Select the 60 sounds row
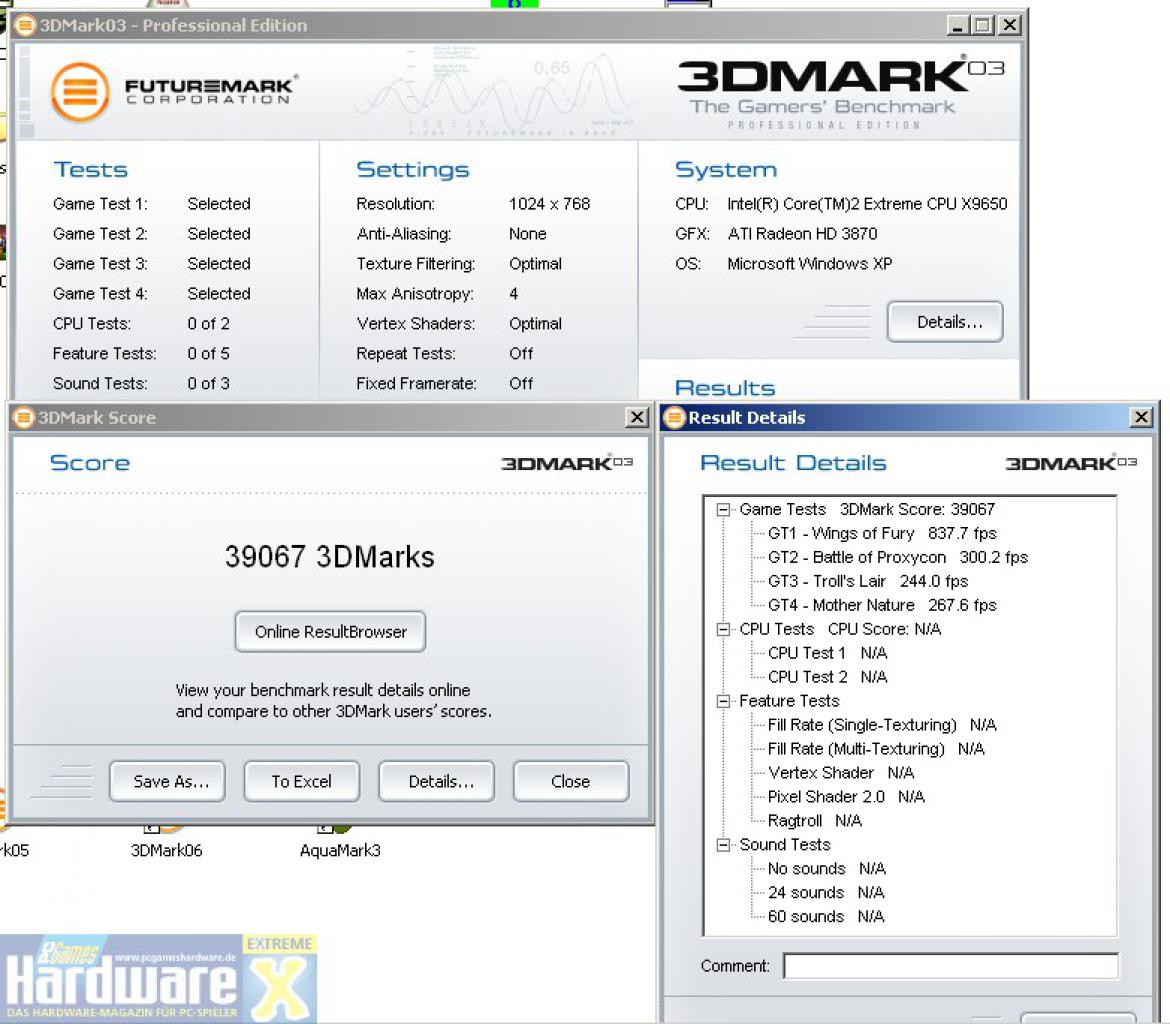This screenshot has height=1024, width=1170. click(826, 917)
